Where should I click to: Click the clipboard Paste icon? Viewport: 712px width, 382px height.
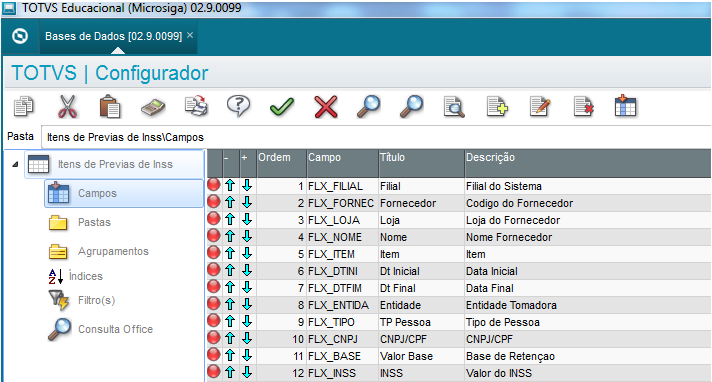110,107
